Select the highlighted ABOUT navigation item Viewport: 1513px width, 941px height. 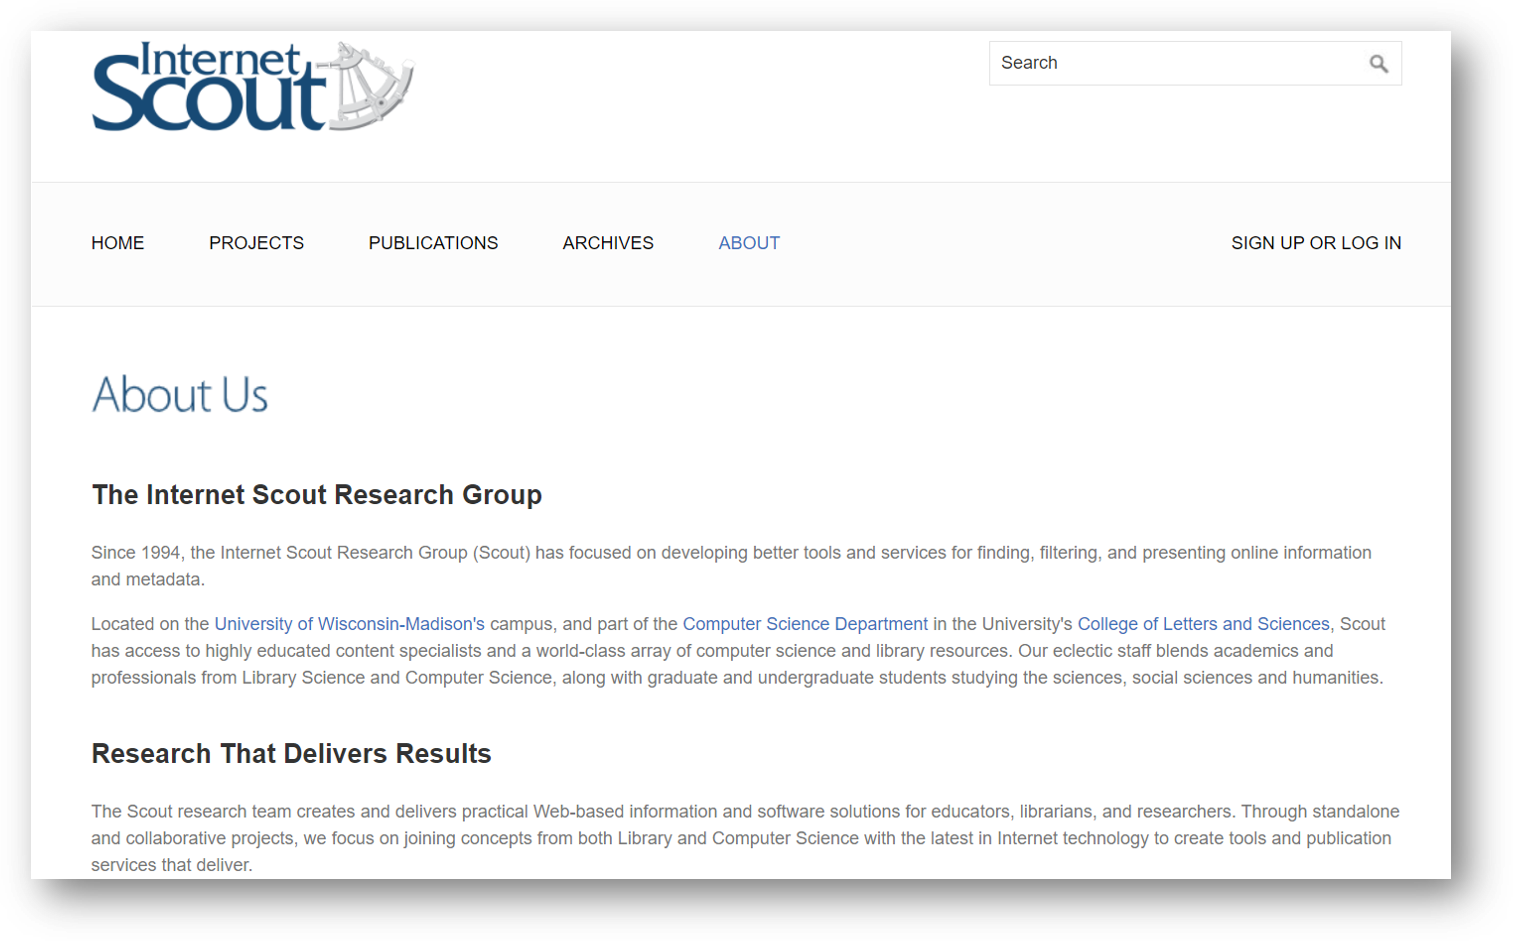coord(748,243)
